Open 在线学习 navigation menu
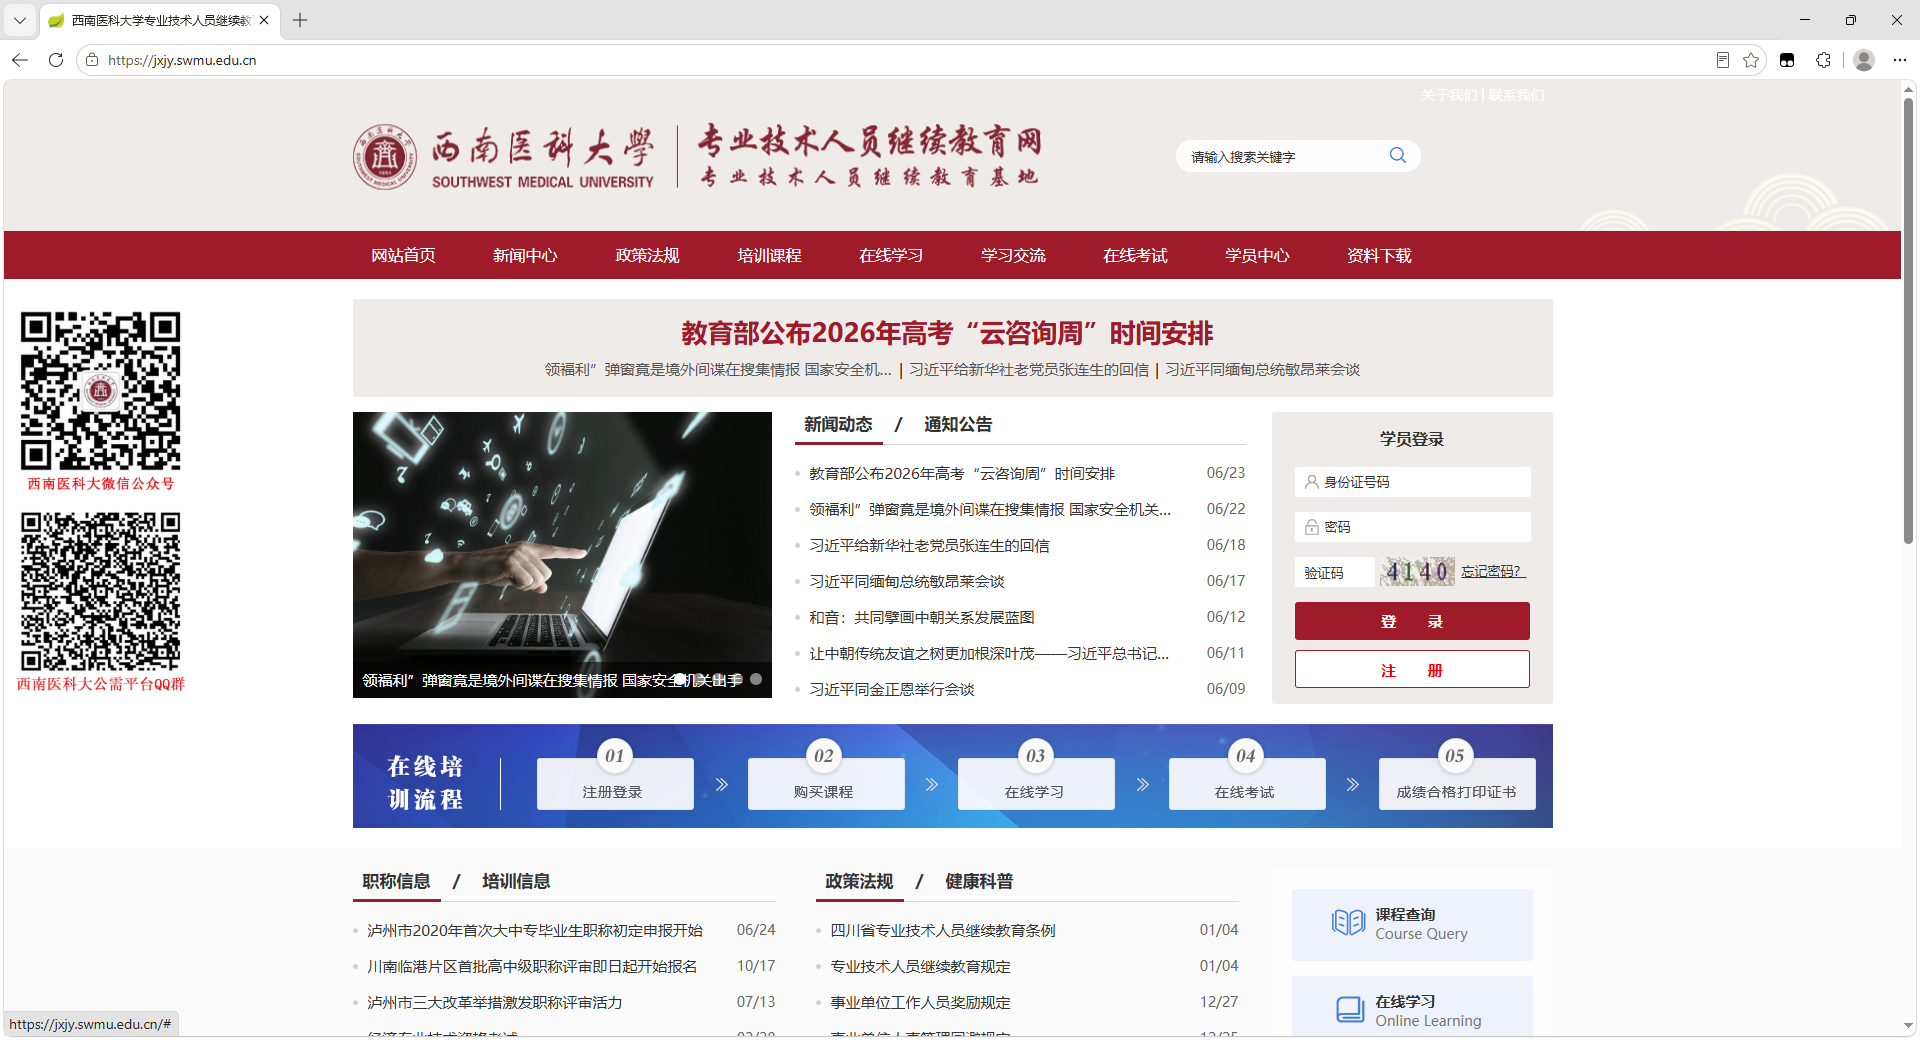The image size is (1920, 1040). [891, 255]
